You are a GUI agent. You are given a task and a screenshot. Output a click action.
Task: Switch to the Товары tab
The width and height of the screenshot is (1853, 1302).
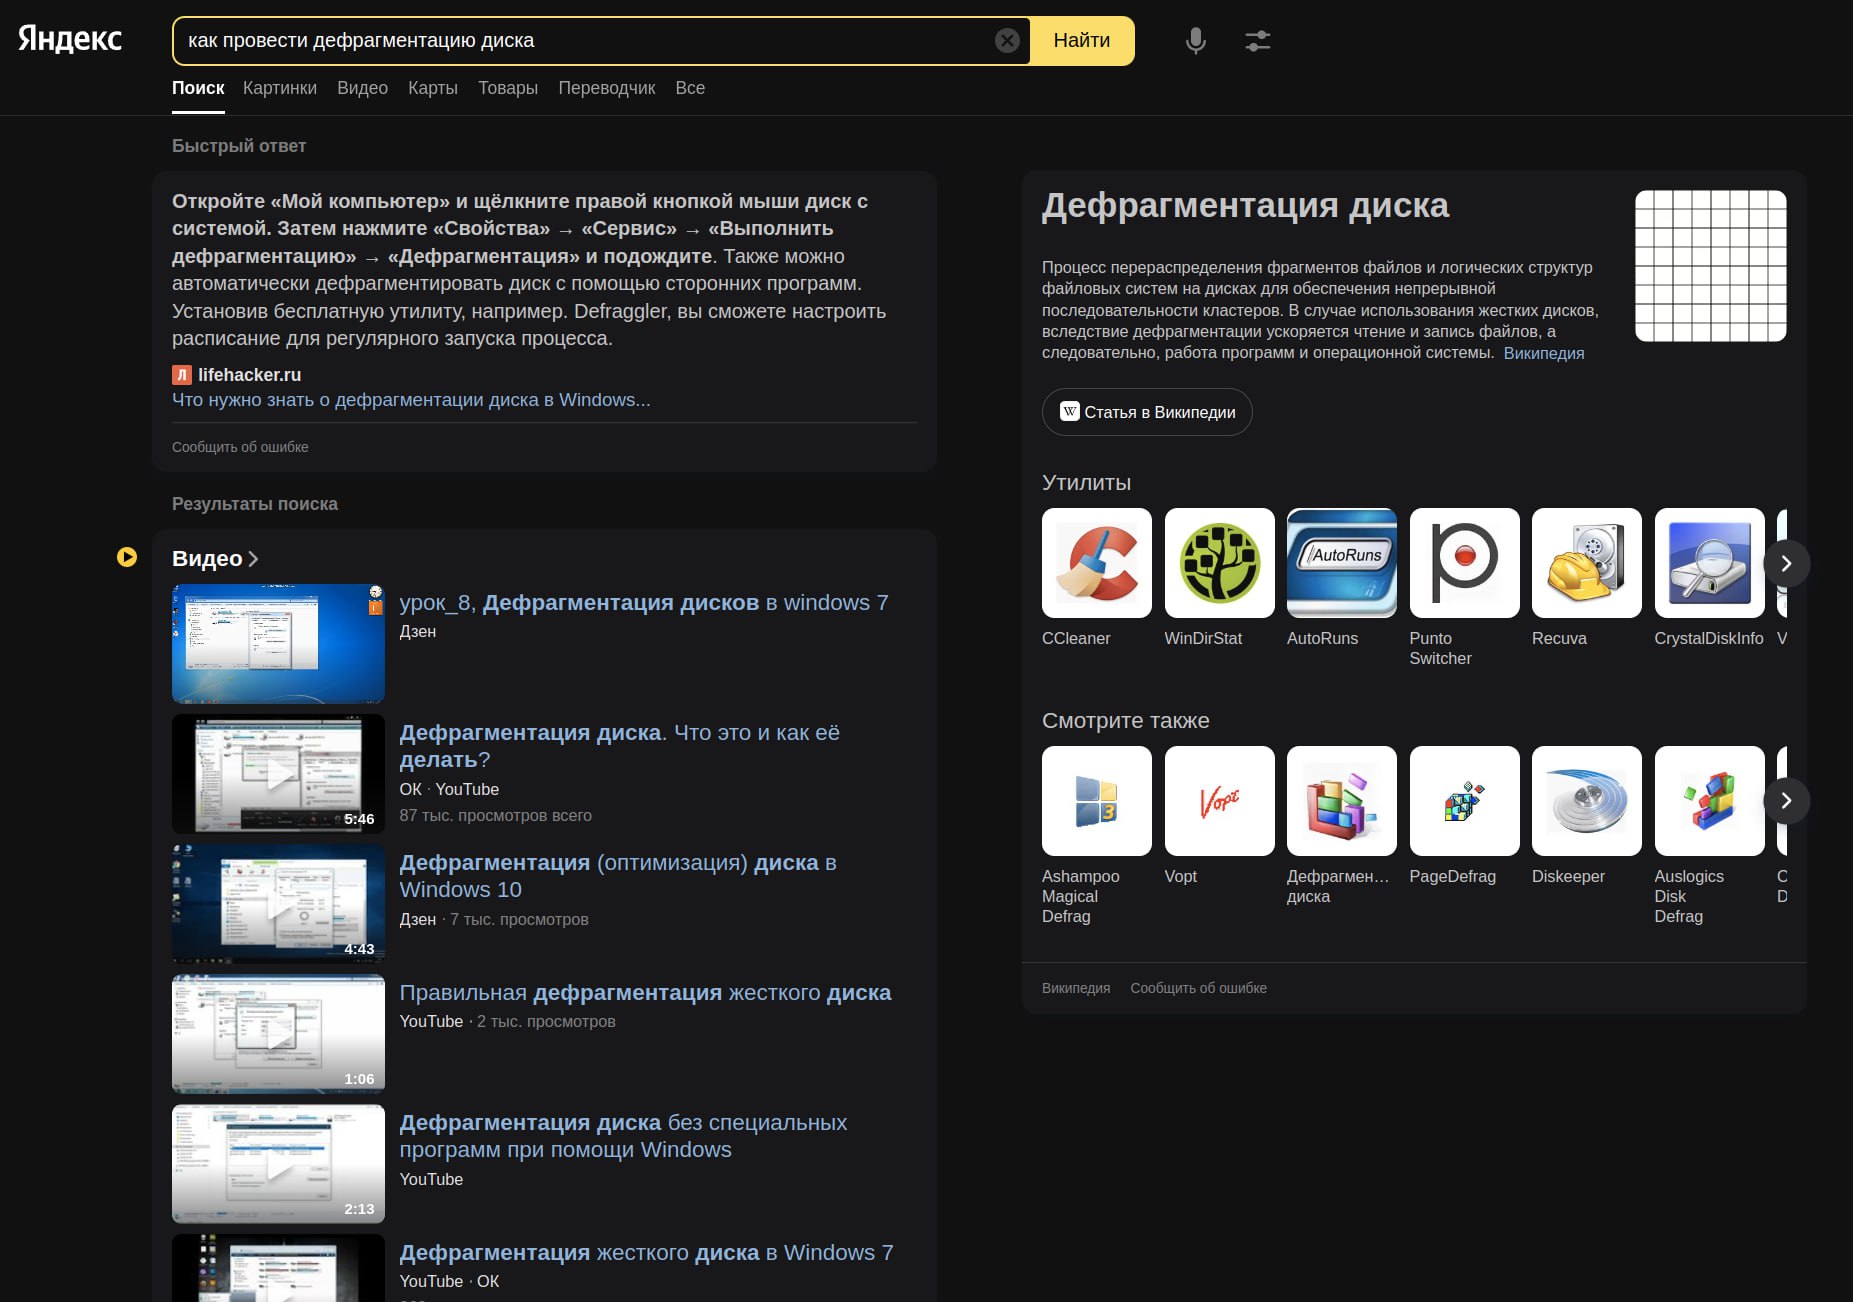point(508,88)
